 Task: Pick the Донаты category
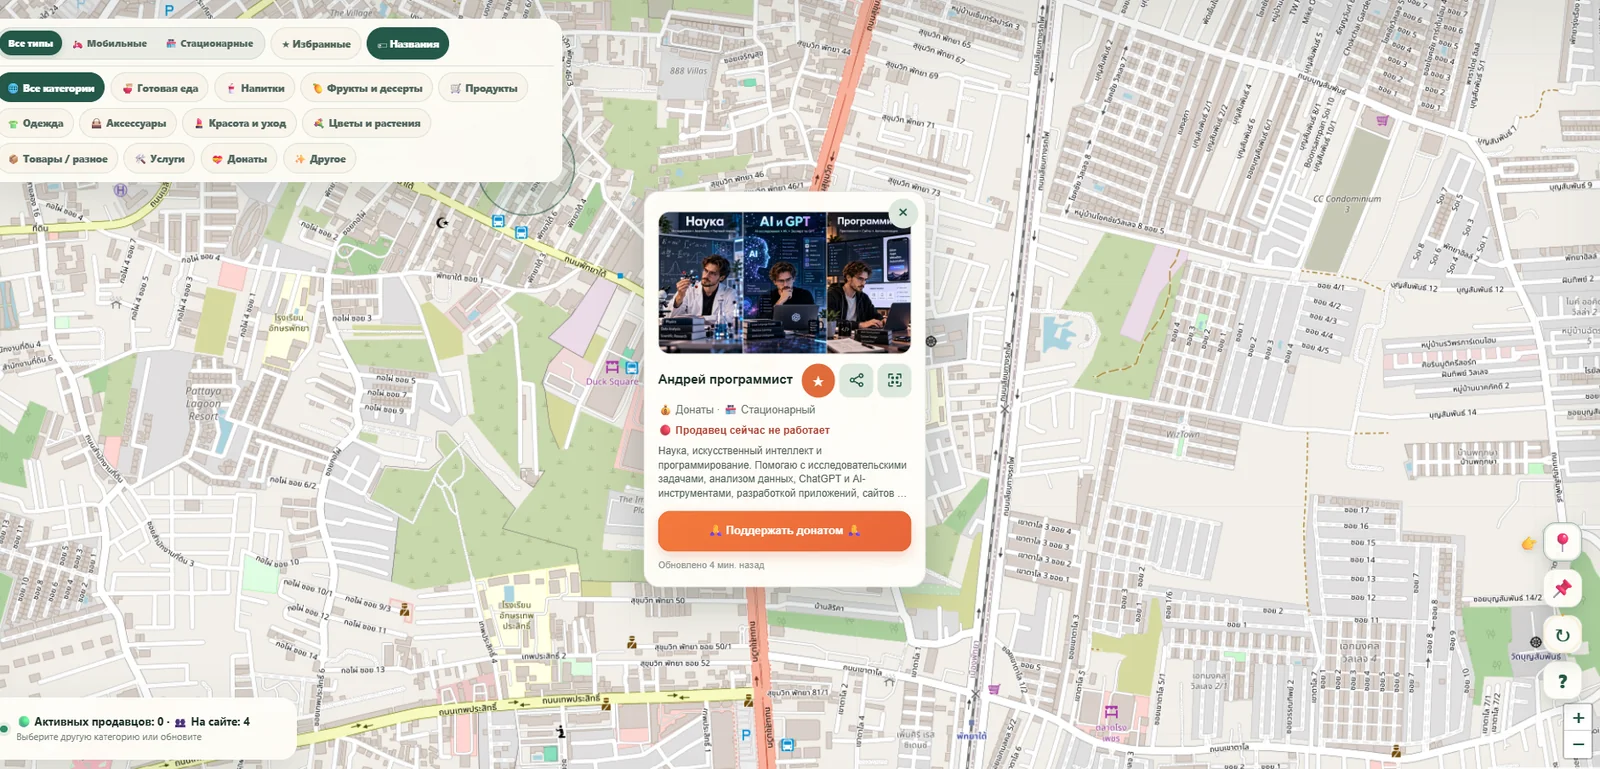point(239,159)
